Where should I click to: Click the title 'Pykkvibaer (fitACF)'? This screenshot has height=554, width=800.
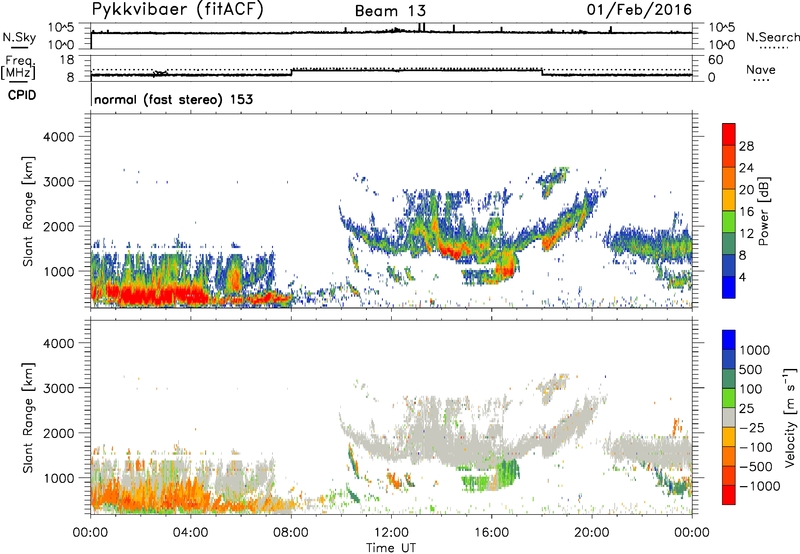[178, 9]
